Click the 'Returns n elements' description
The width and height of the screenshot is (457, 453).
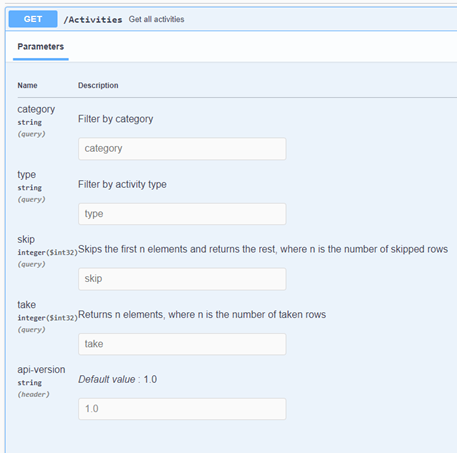(x=202, y=315)
